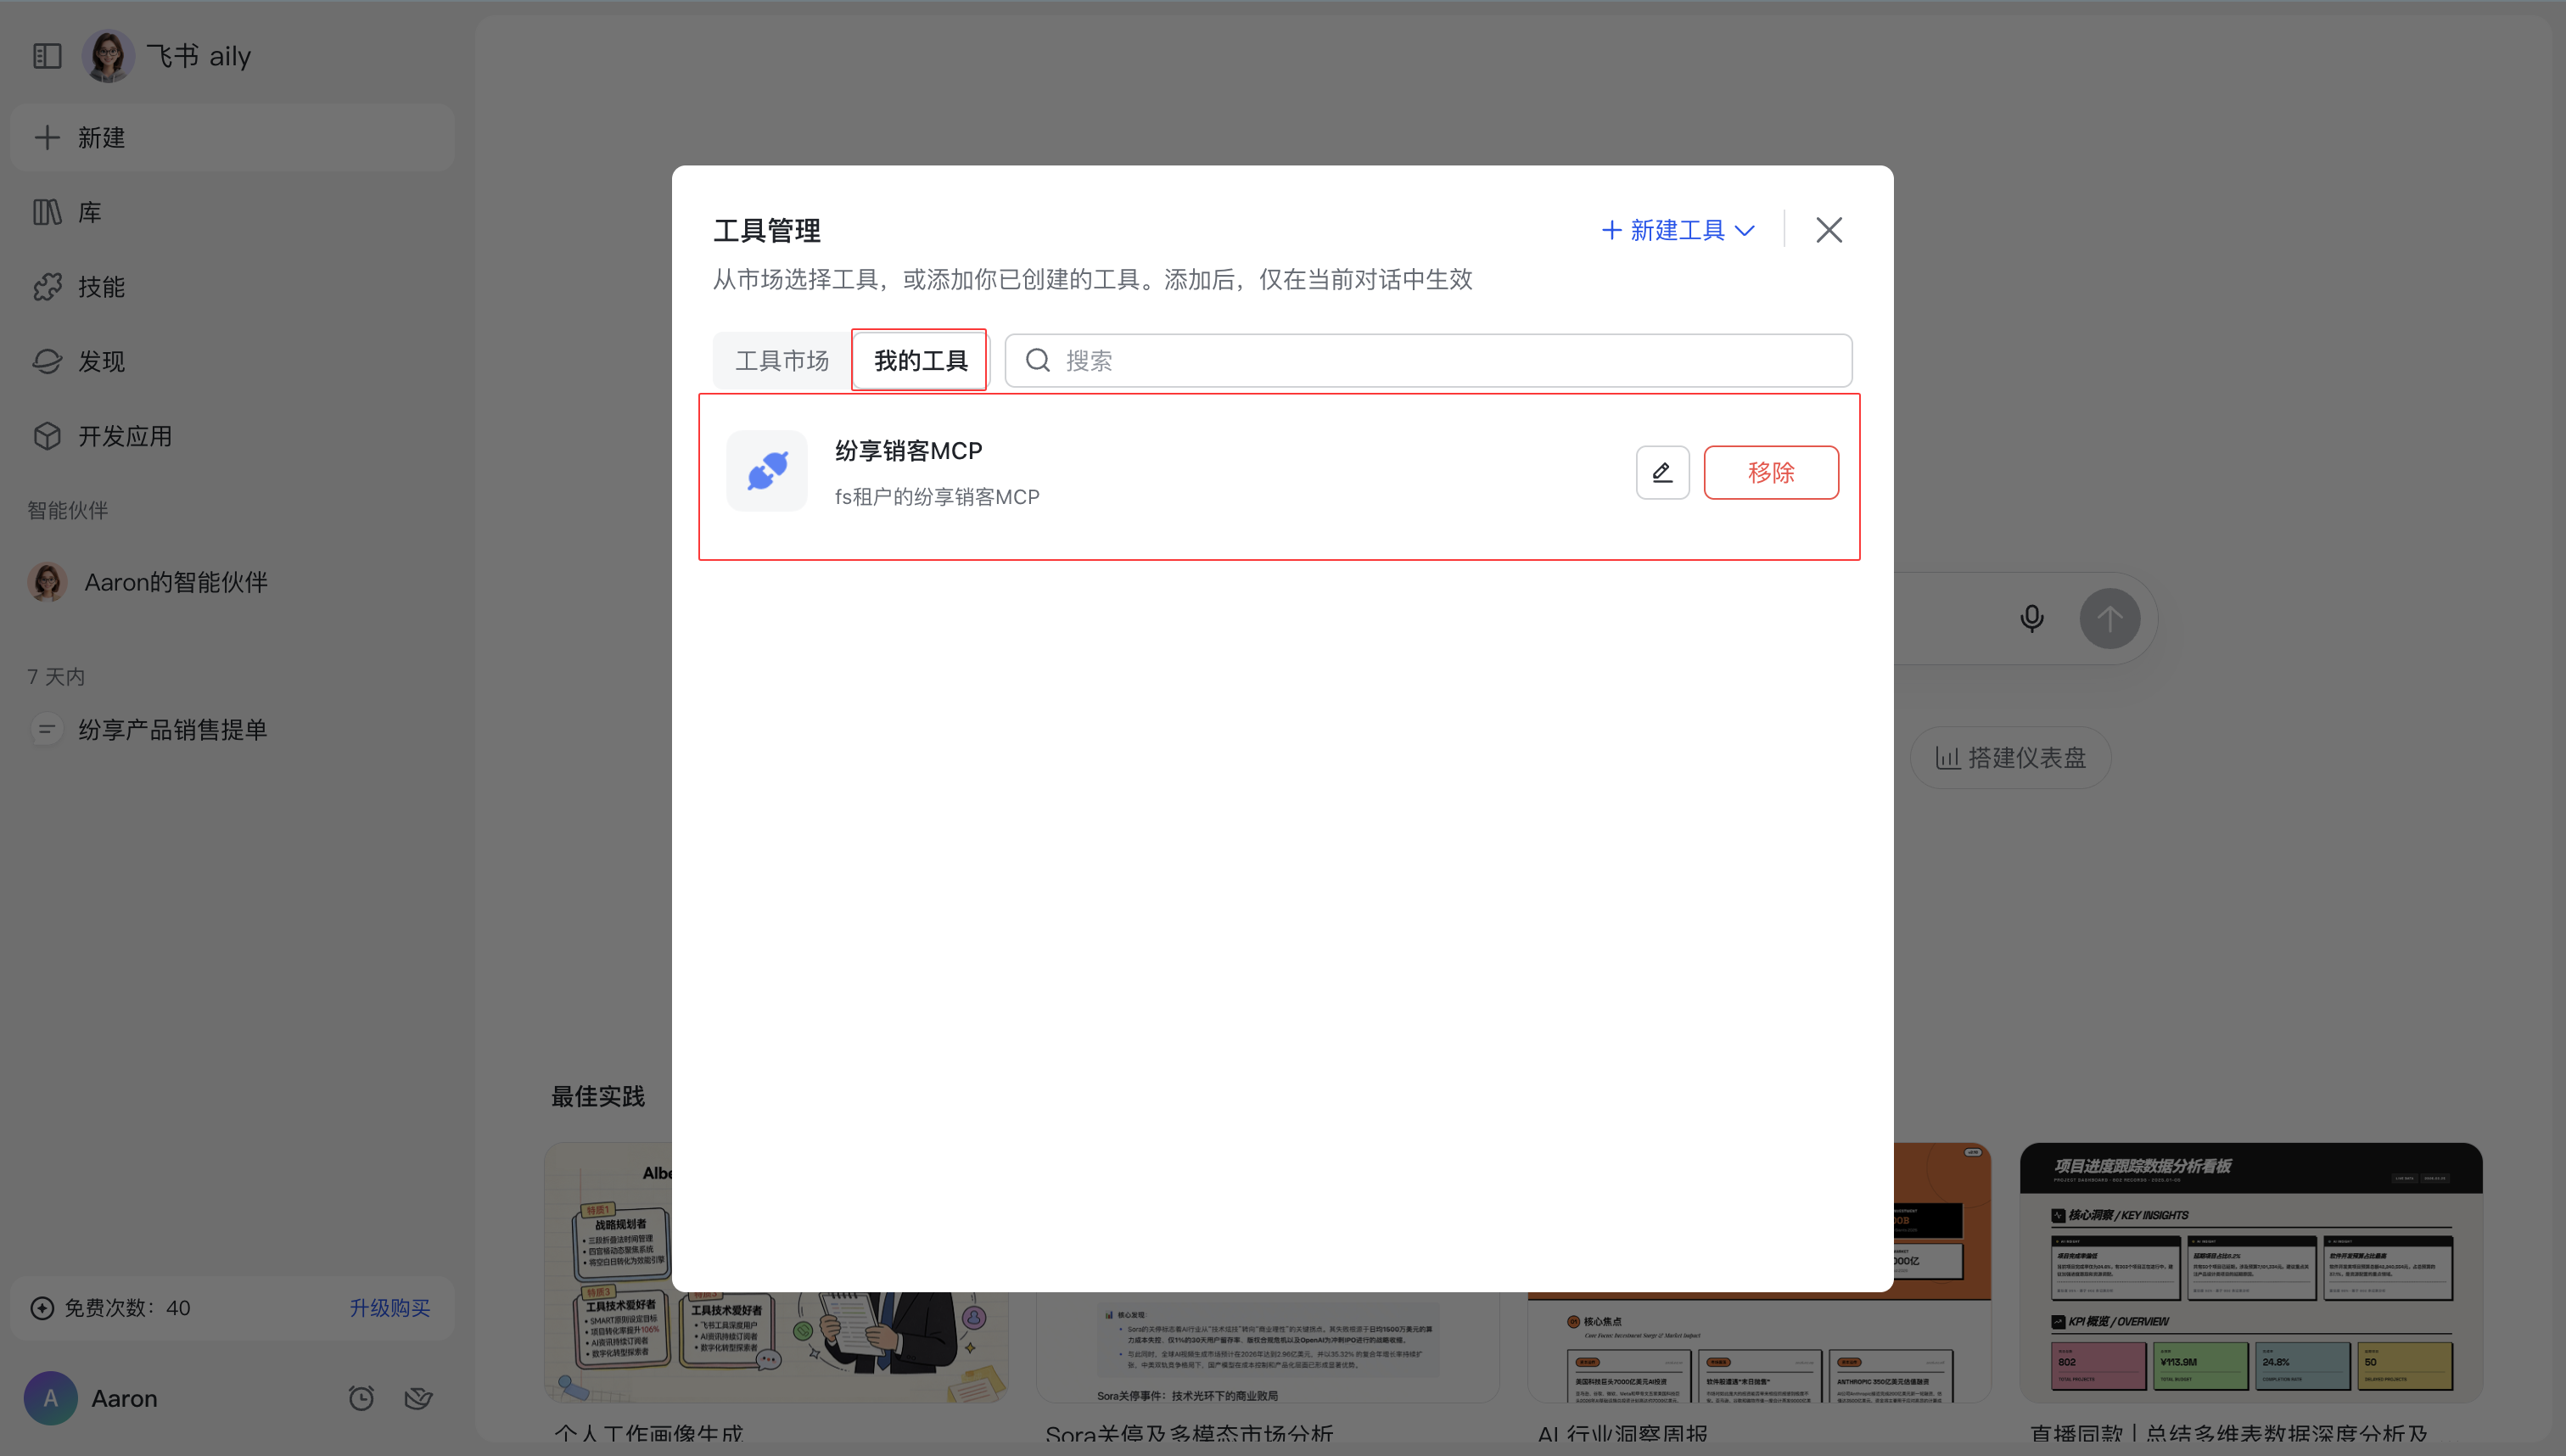Click the 升级购买 link
The image size is (2566, 1456).
(x=389, y=1307)
